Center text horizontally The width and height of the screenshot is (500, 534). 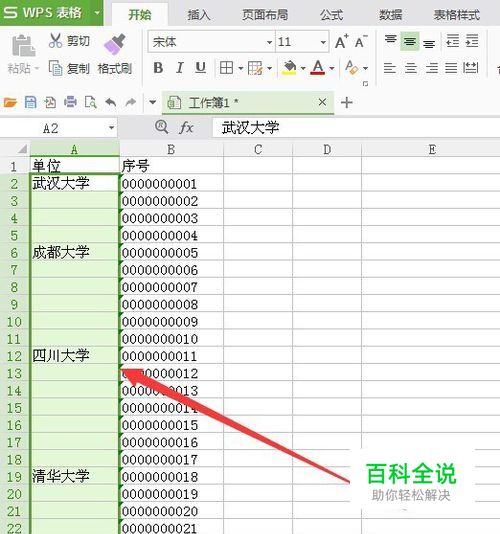click(x=410, y=68)
